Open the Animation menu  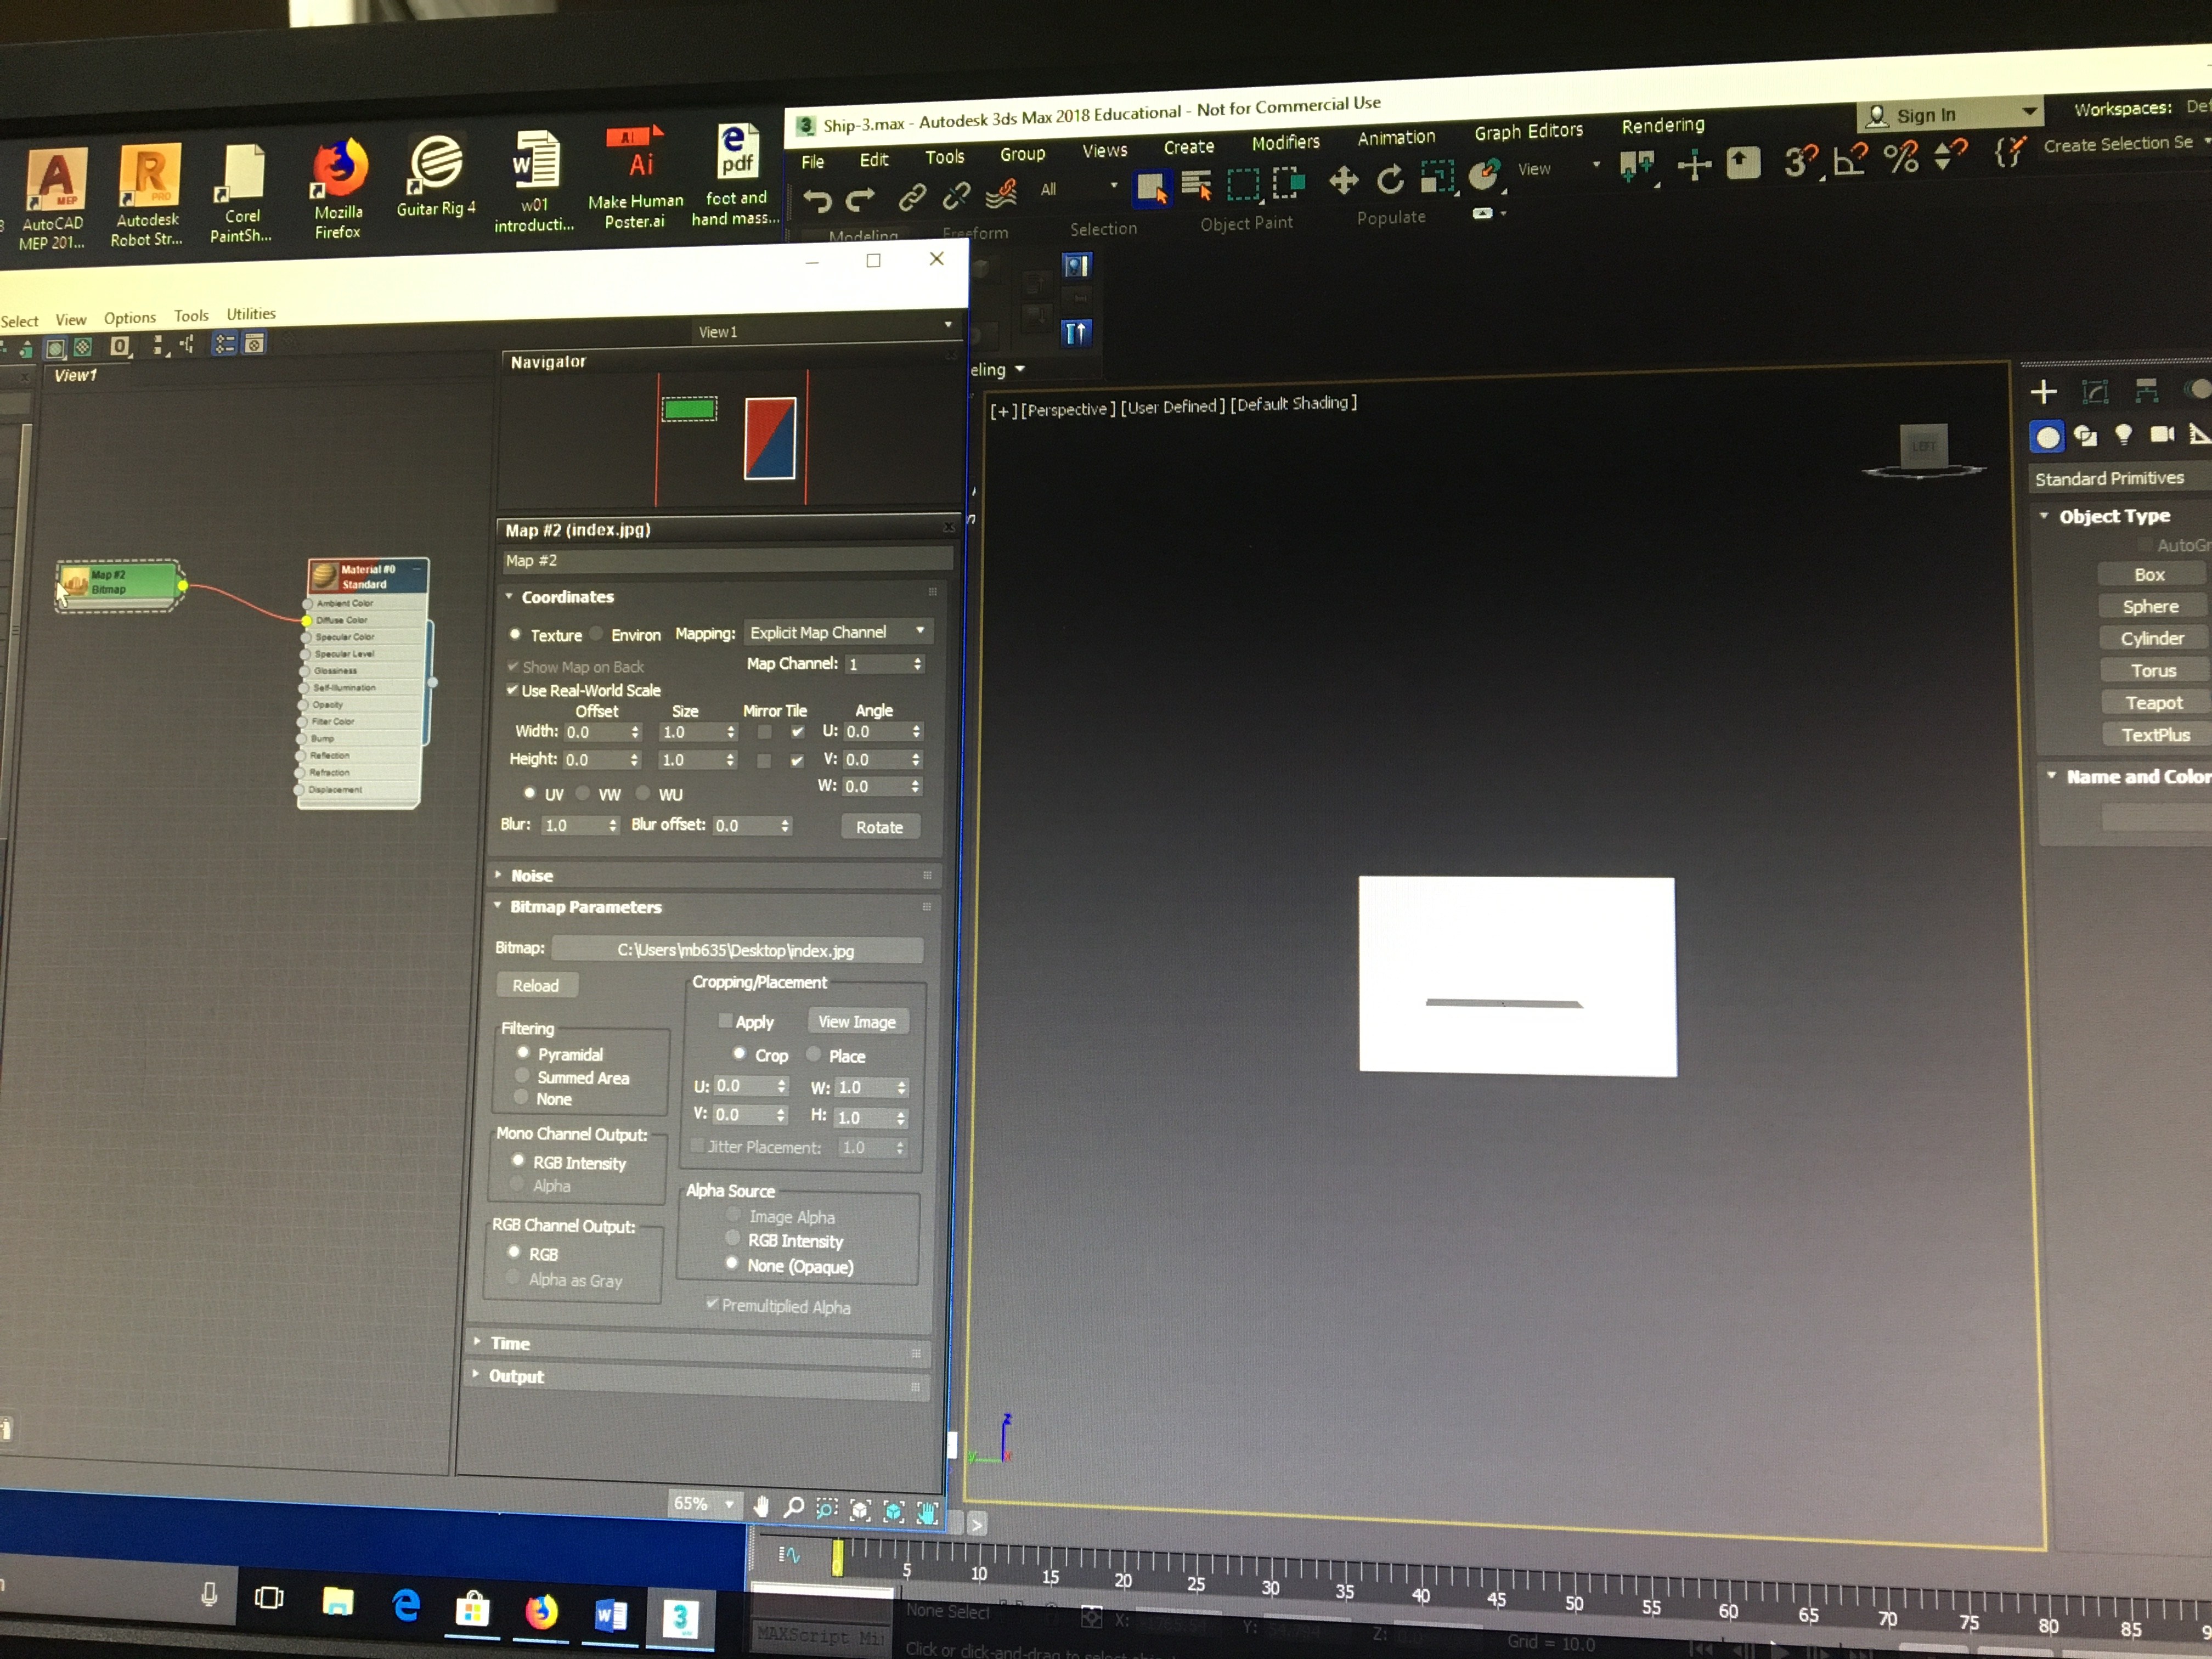point(1396,137)
